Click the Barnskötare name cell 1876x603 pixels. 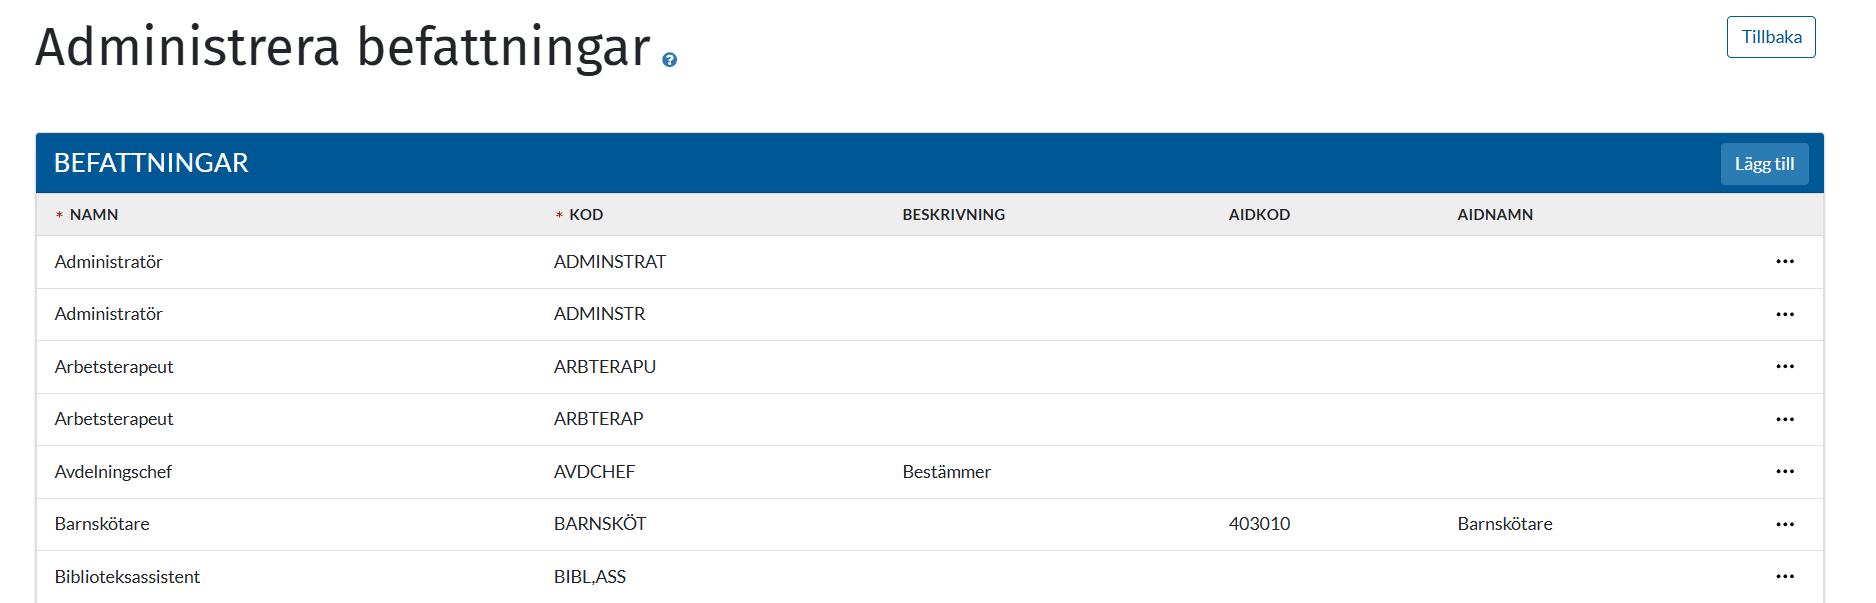tap(102, 524)
